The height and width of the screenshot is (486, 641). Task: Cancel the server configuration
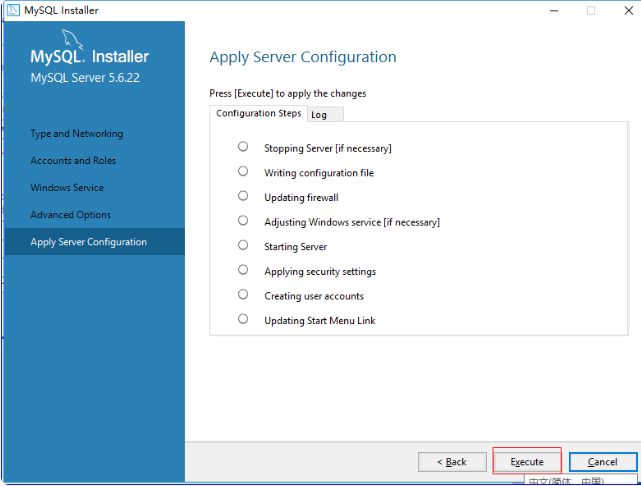tap(603, 461)
